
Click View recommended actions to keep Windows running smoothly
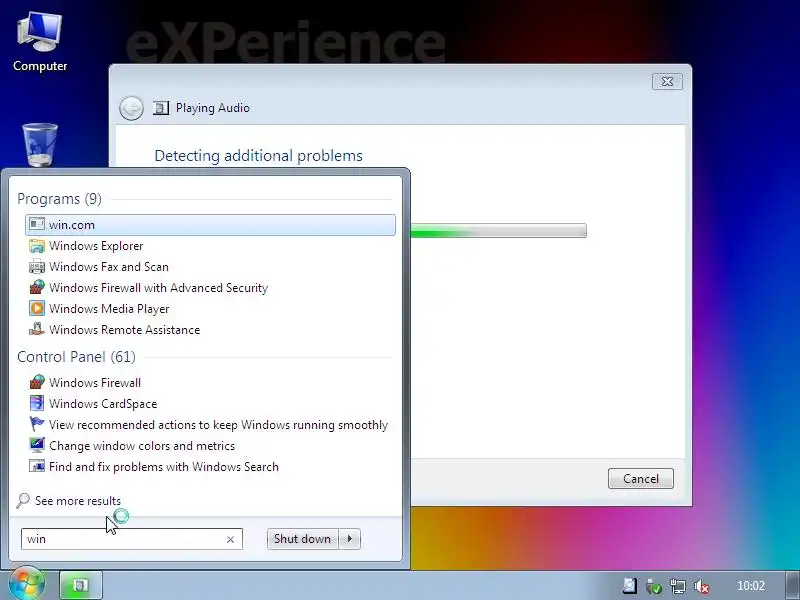click(218, 425)
